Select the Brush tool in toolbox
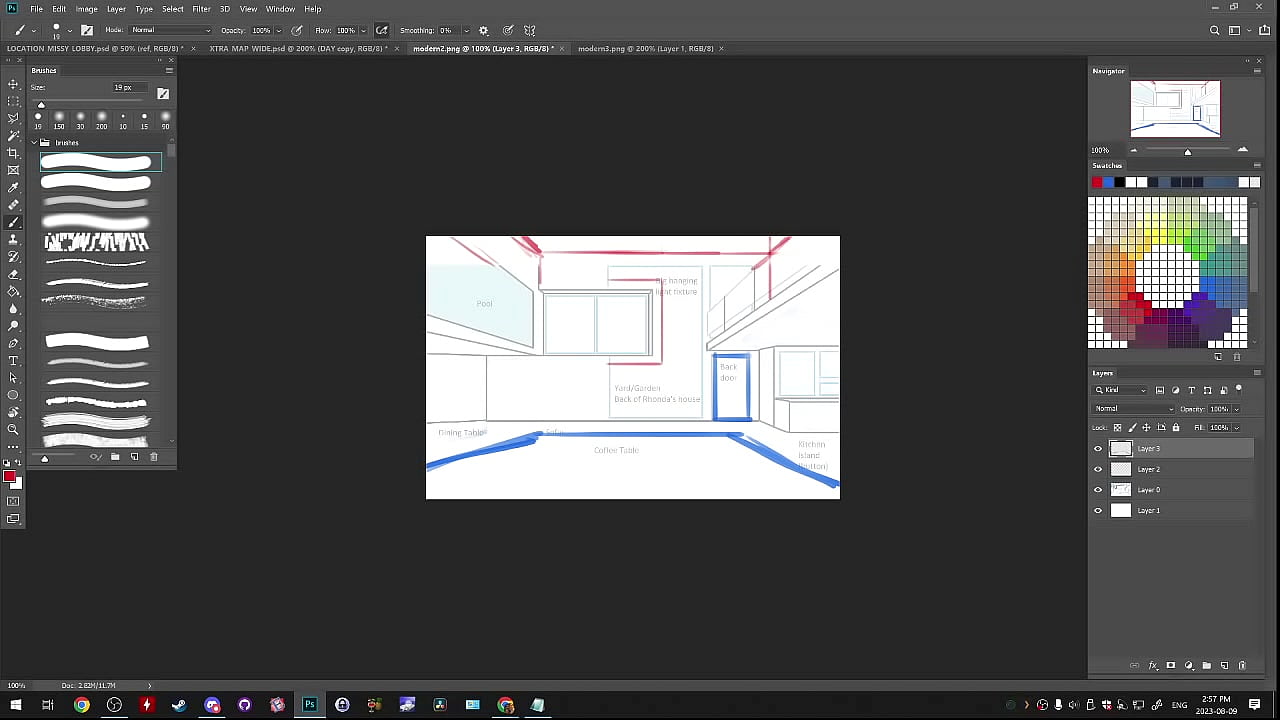The image size is (1280, 720). coord(13,222)
